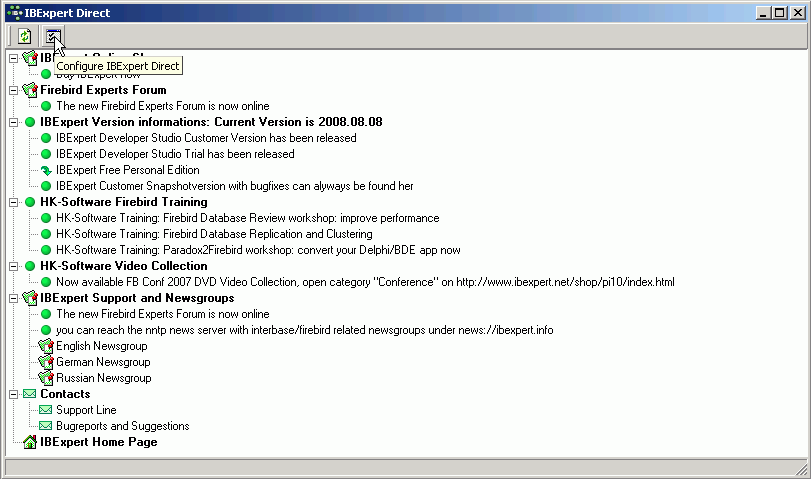
Task: Open Paradox2Firebird workshop item
Action: [x=258, y=250]
